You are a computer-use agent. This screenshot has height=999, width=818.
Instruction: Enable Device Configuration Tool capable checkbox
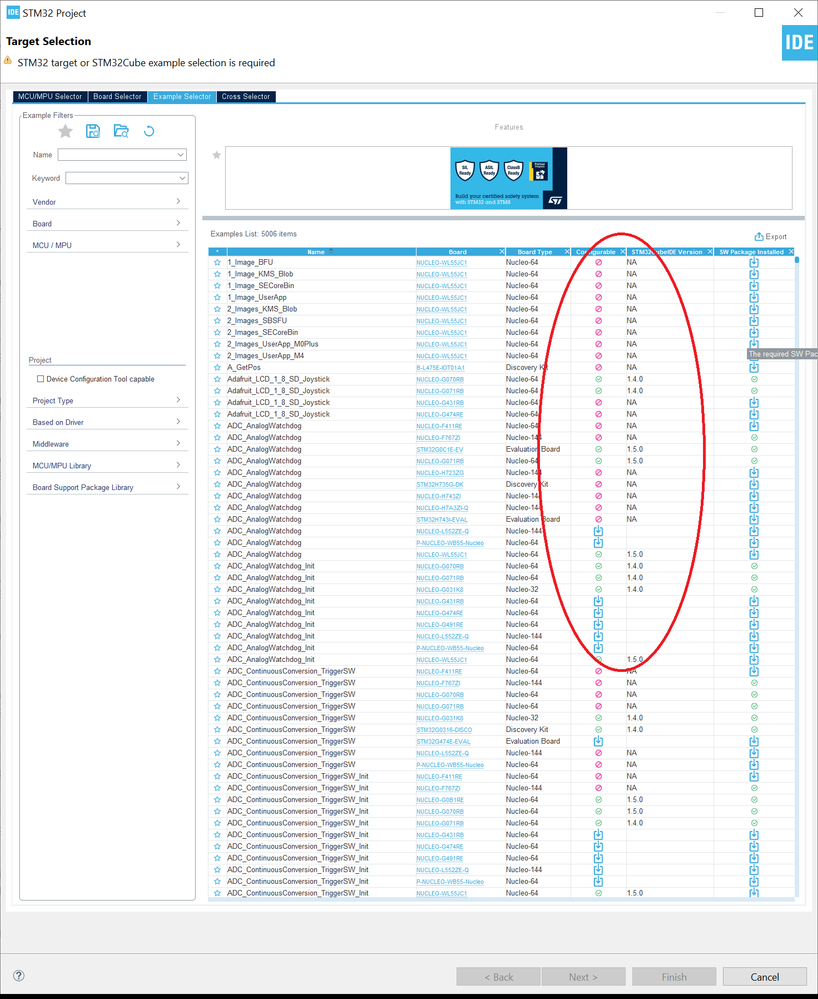coord(41,378)
